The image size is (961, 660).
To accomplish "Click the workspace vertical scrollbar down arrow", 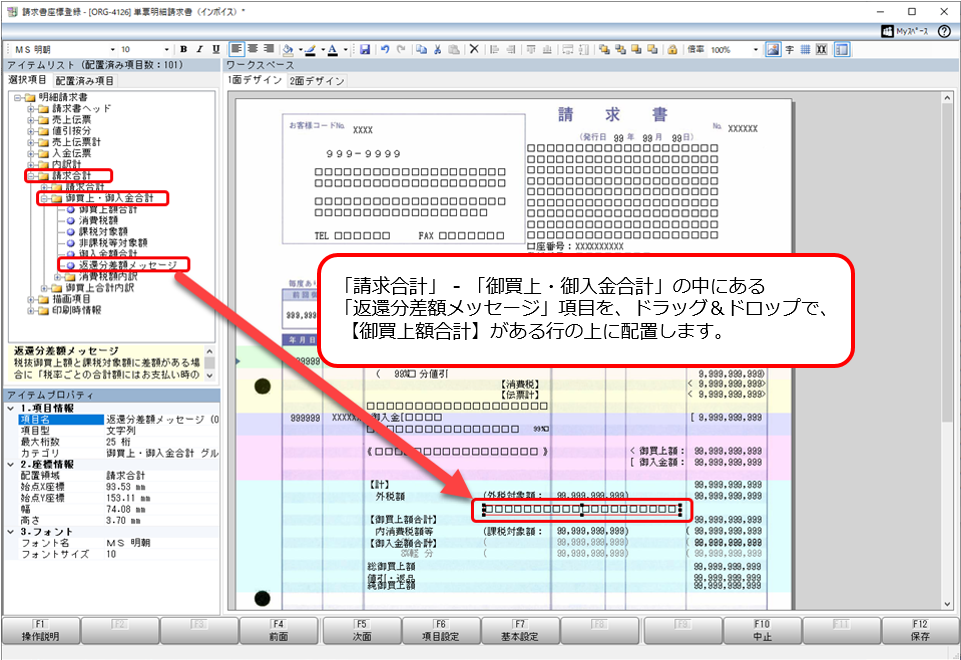I will [x=947, y=604].
